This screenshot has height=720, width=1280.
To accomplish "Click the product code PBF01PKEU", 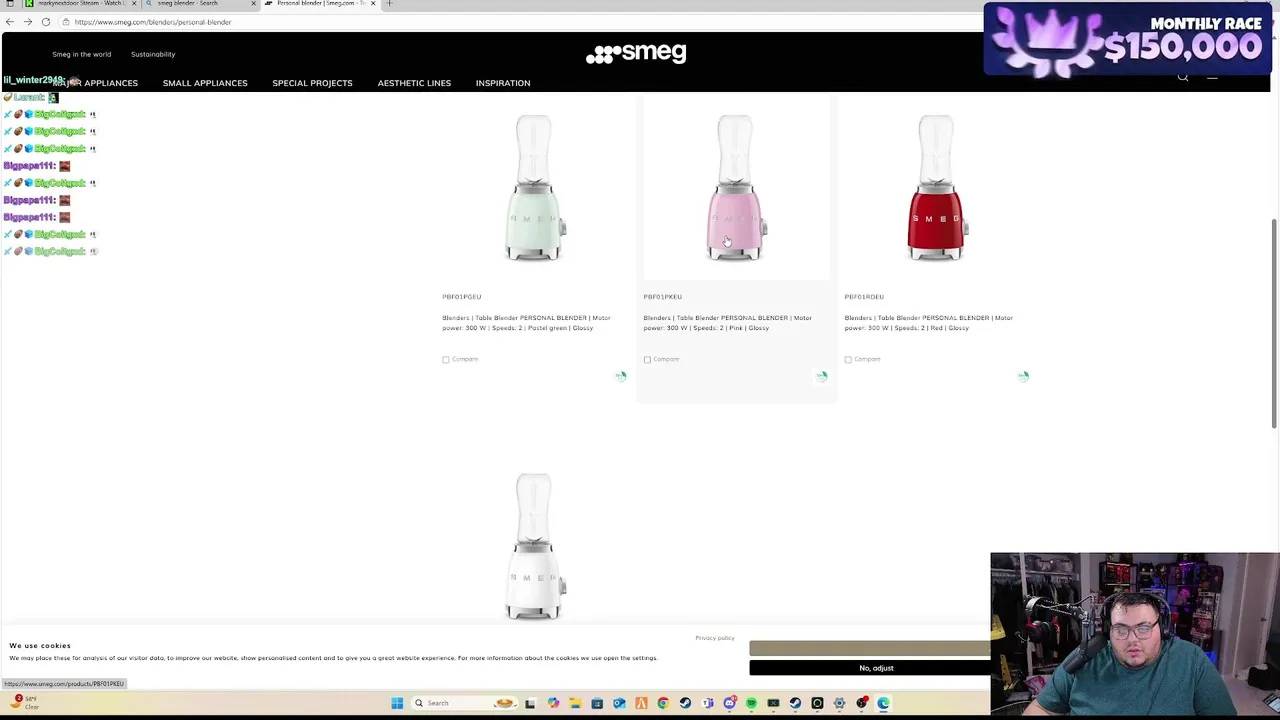I will (x=663, y=297).
